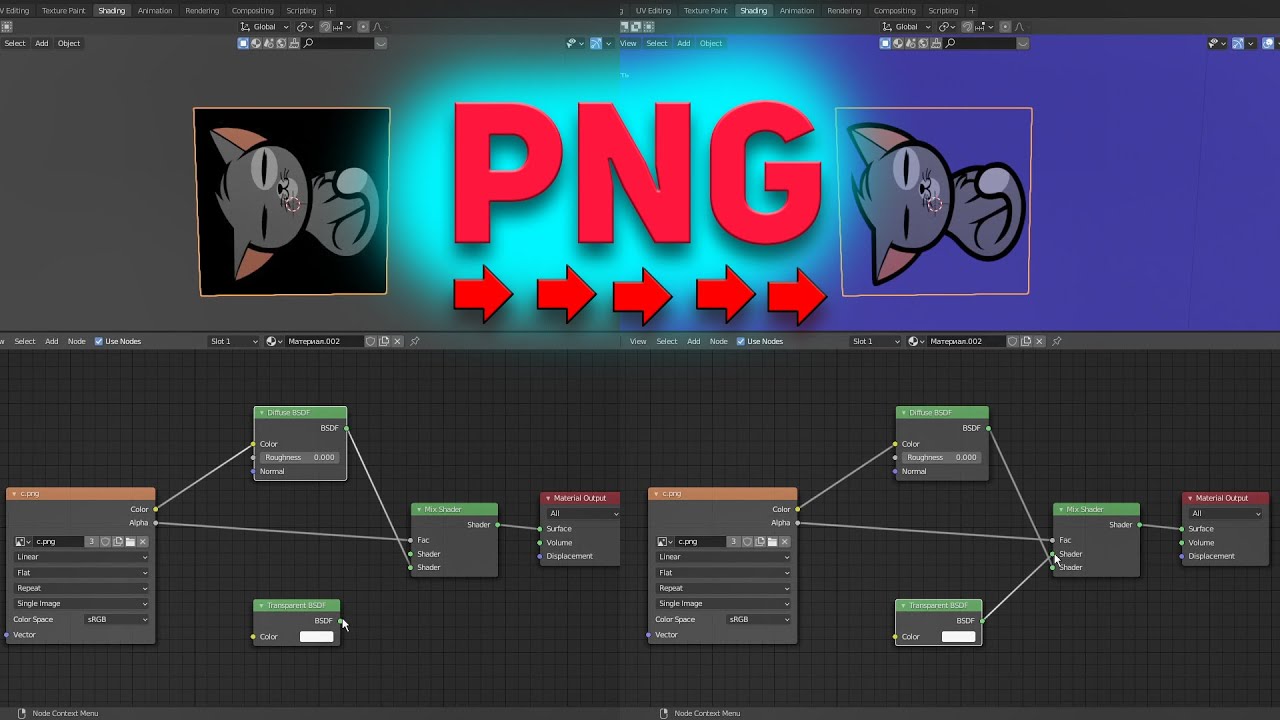
Task: Open Slot 1 dropdown in left node editor
Action: tap(233, 341)
